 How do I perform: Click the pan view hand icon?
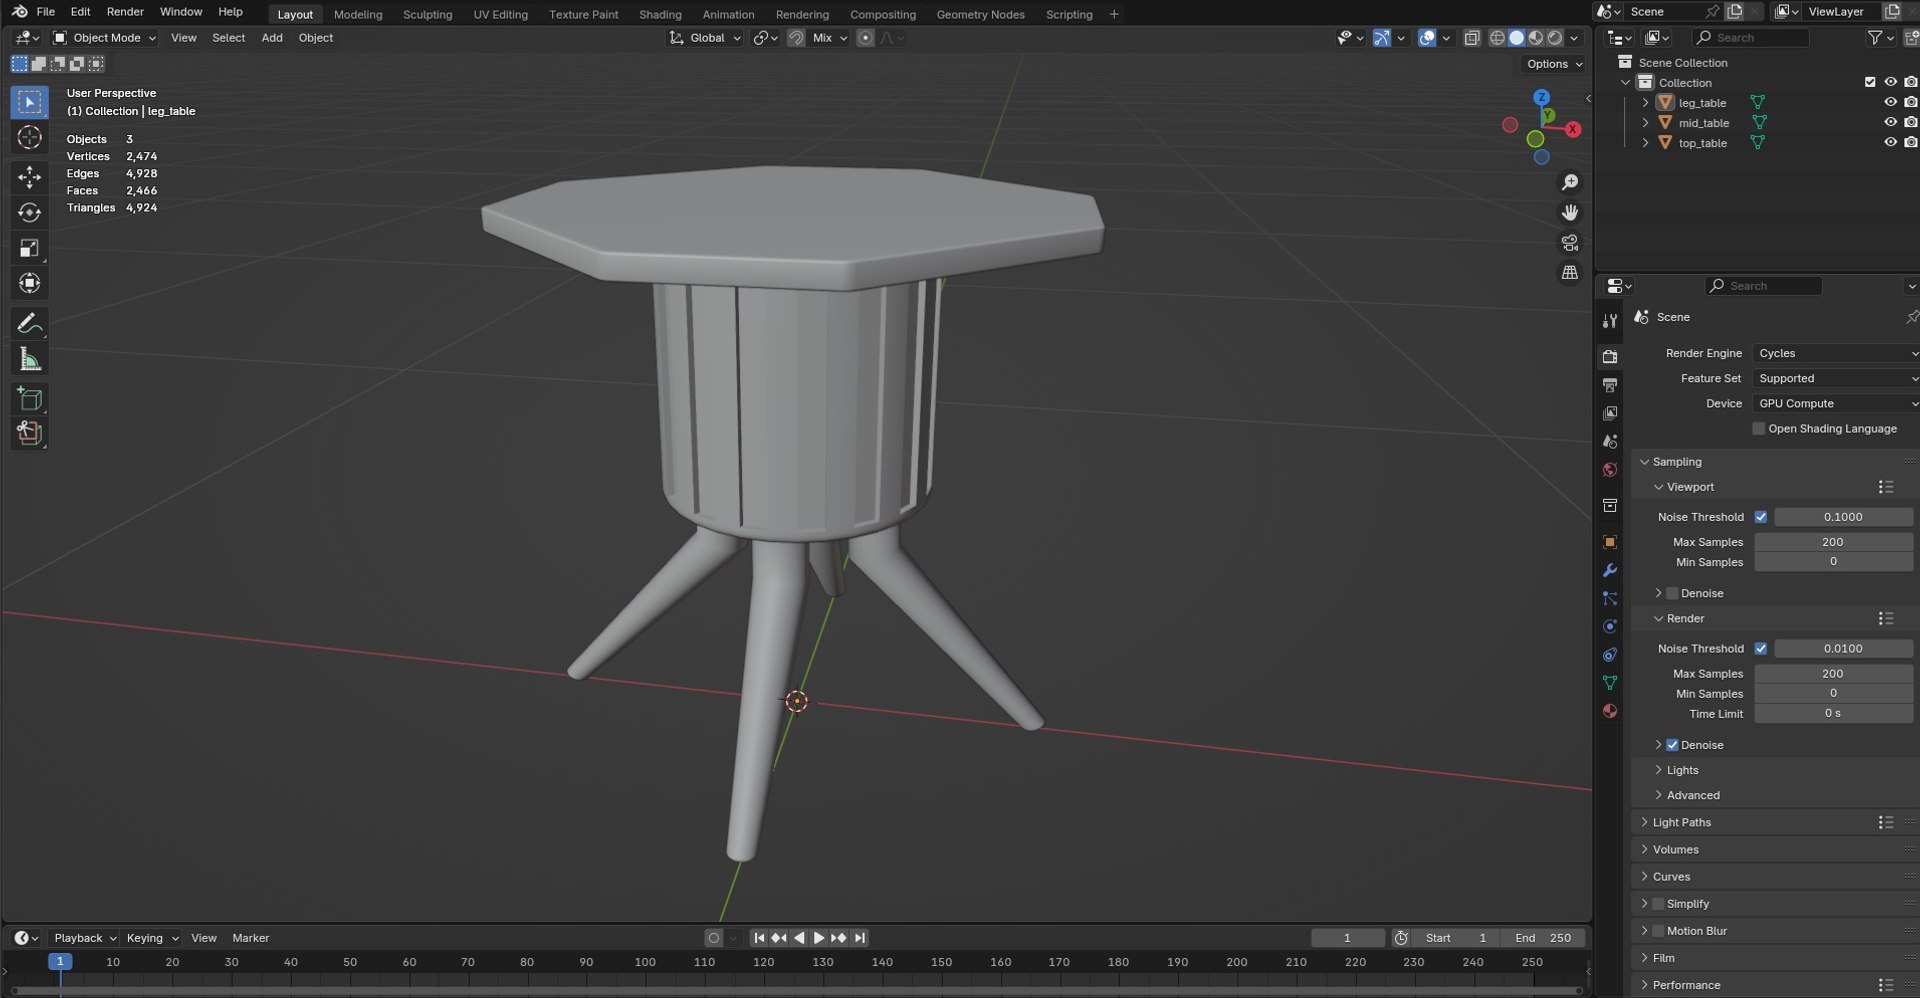pyautogui.click(x=1570, y=212)
